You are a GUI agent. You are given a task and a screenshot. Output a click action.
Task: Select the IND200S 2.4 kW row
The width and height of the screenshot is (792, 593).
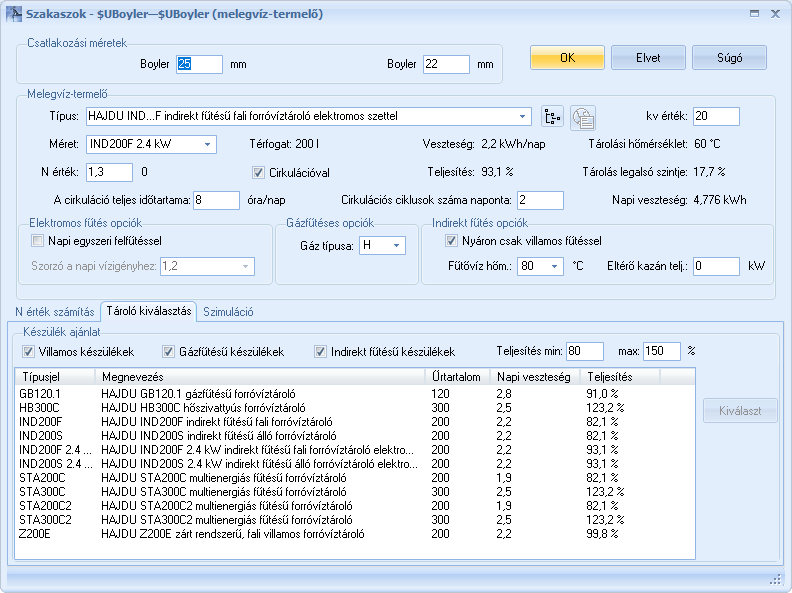click(355, 464)
